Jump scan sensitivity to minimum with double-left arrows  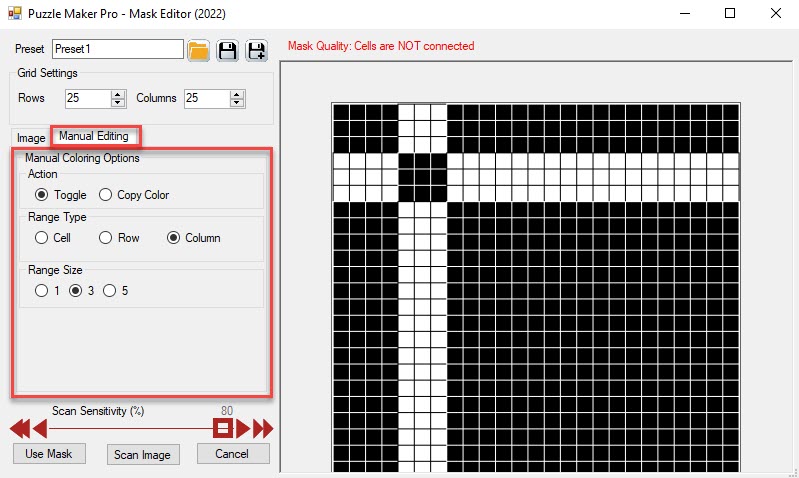pos(20,429)
